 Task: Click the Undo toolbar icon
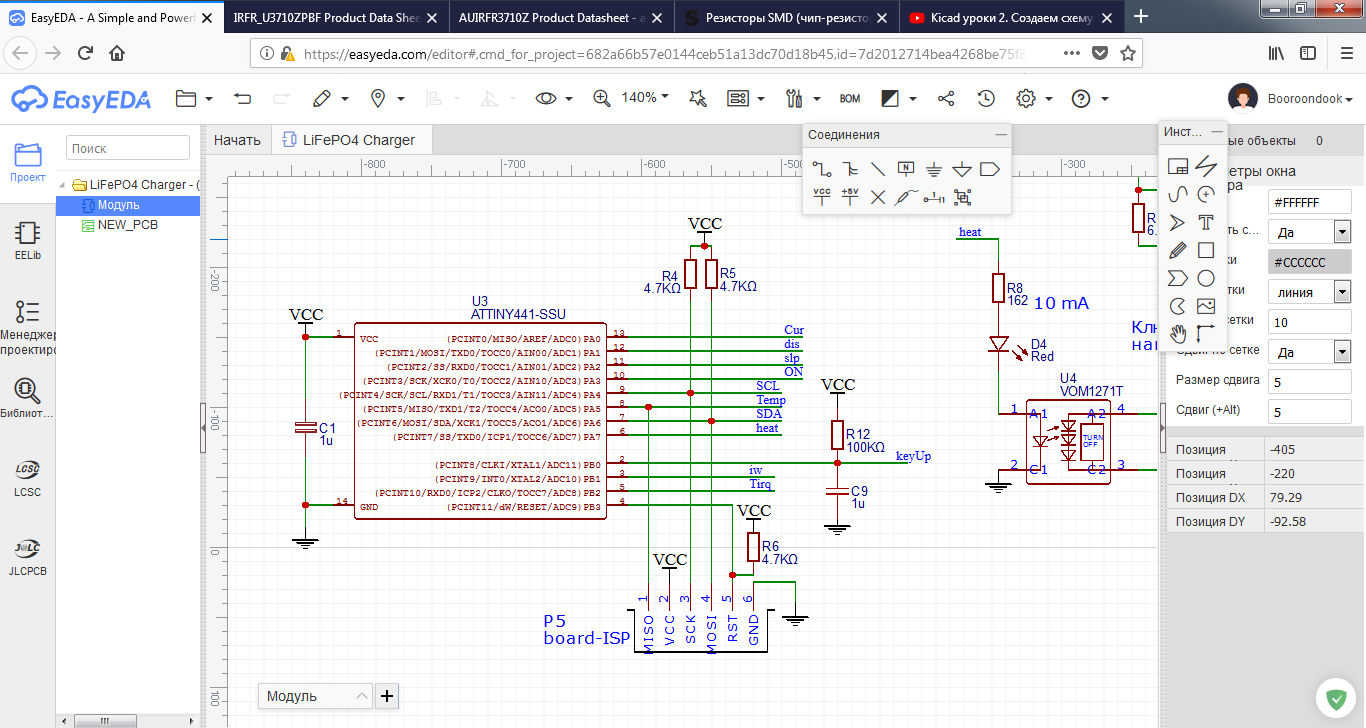pos(242,98)
